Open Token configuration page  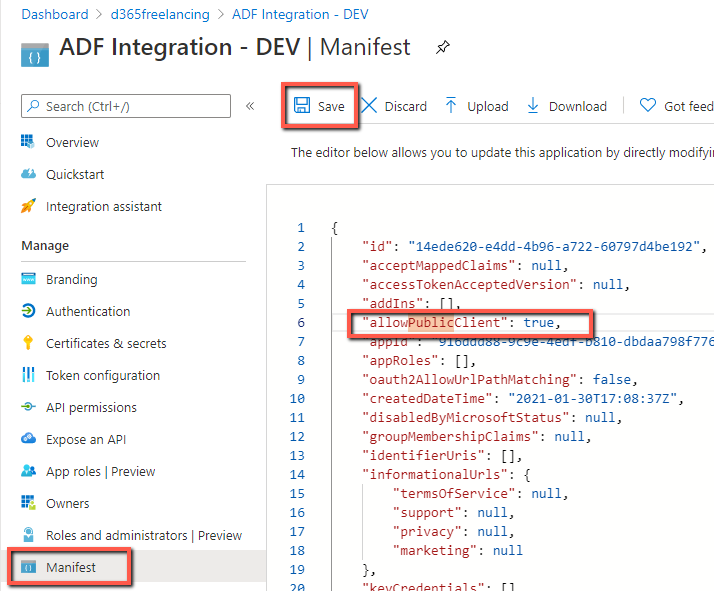(x=103, y=375)
